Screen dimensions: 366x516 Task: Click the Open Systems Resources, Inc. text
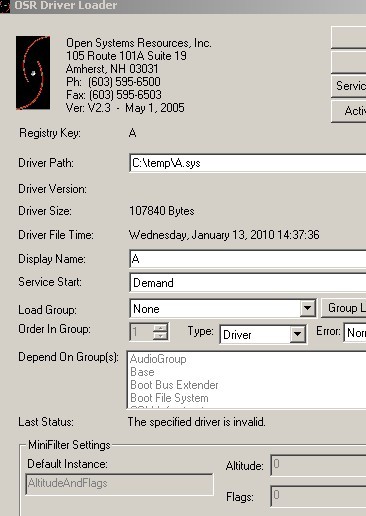pos(139,43)
